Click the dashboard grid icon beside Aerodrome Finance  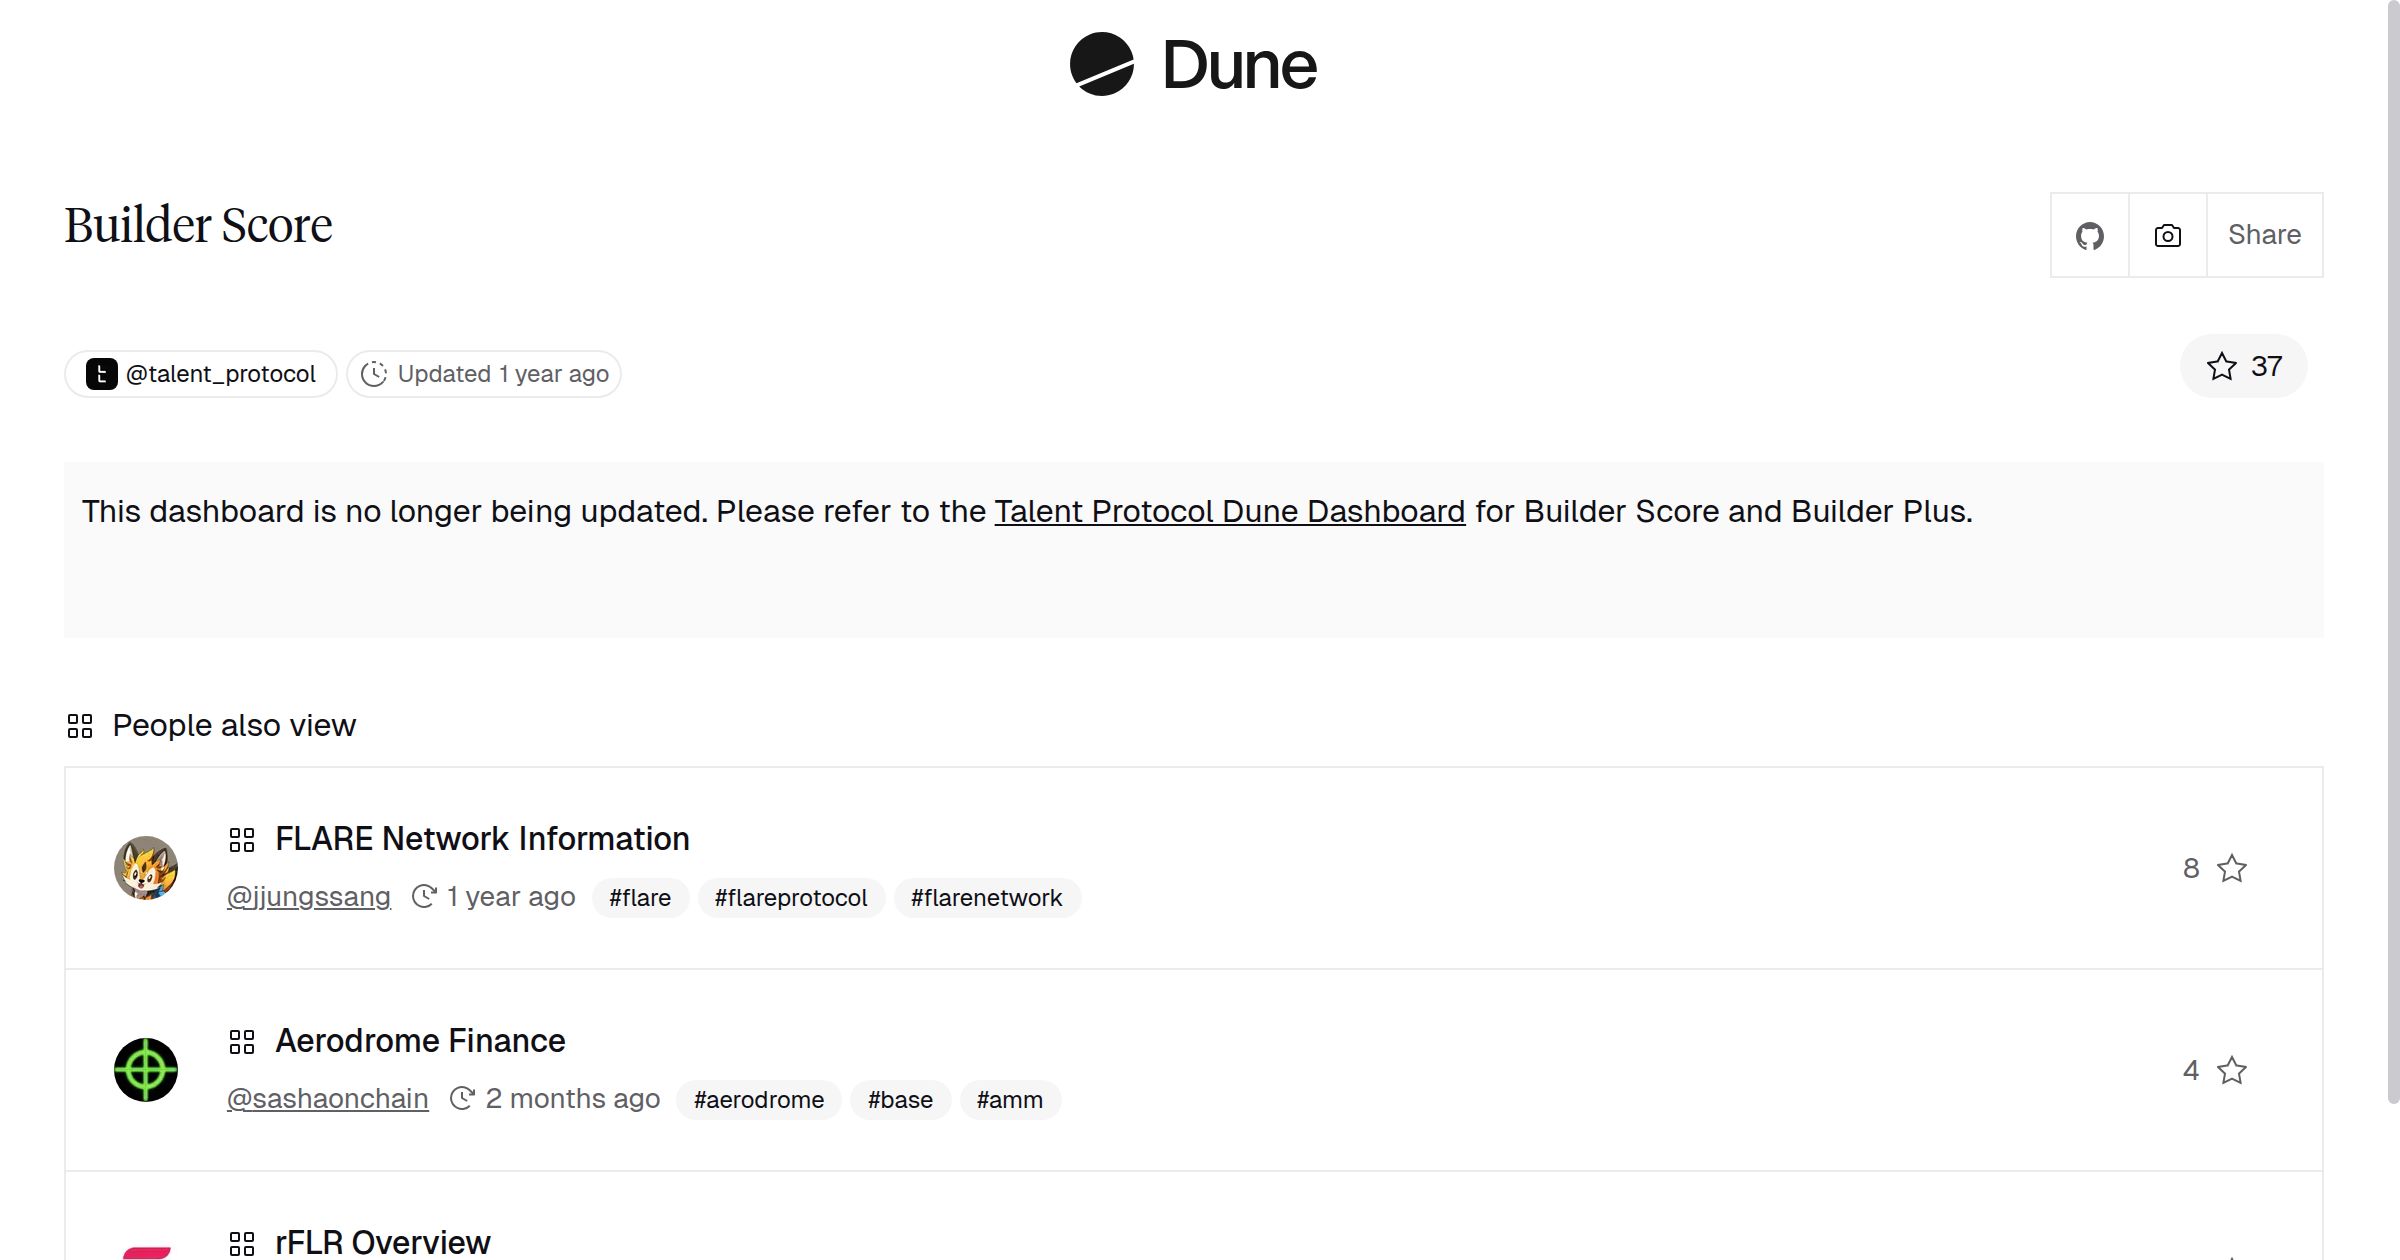tap(242, 1042)
